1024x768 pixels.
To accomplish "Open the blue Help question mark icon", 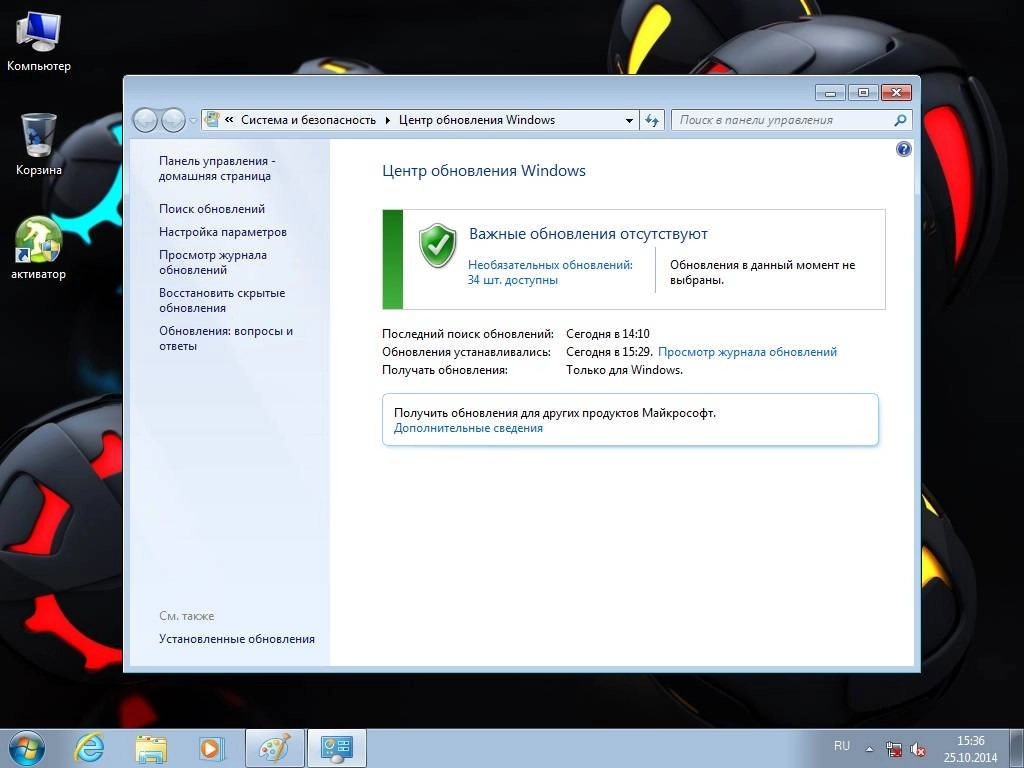I will (903, 150).
